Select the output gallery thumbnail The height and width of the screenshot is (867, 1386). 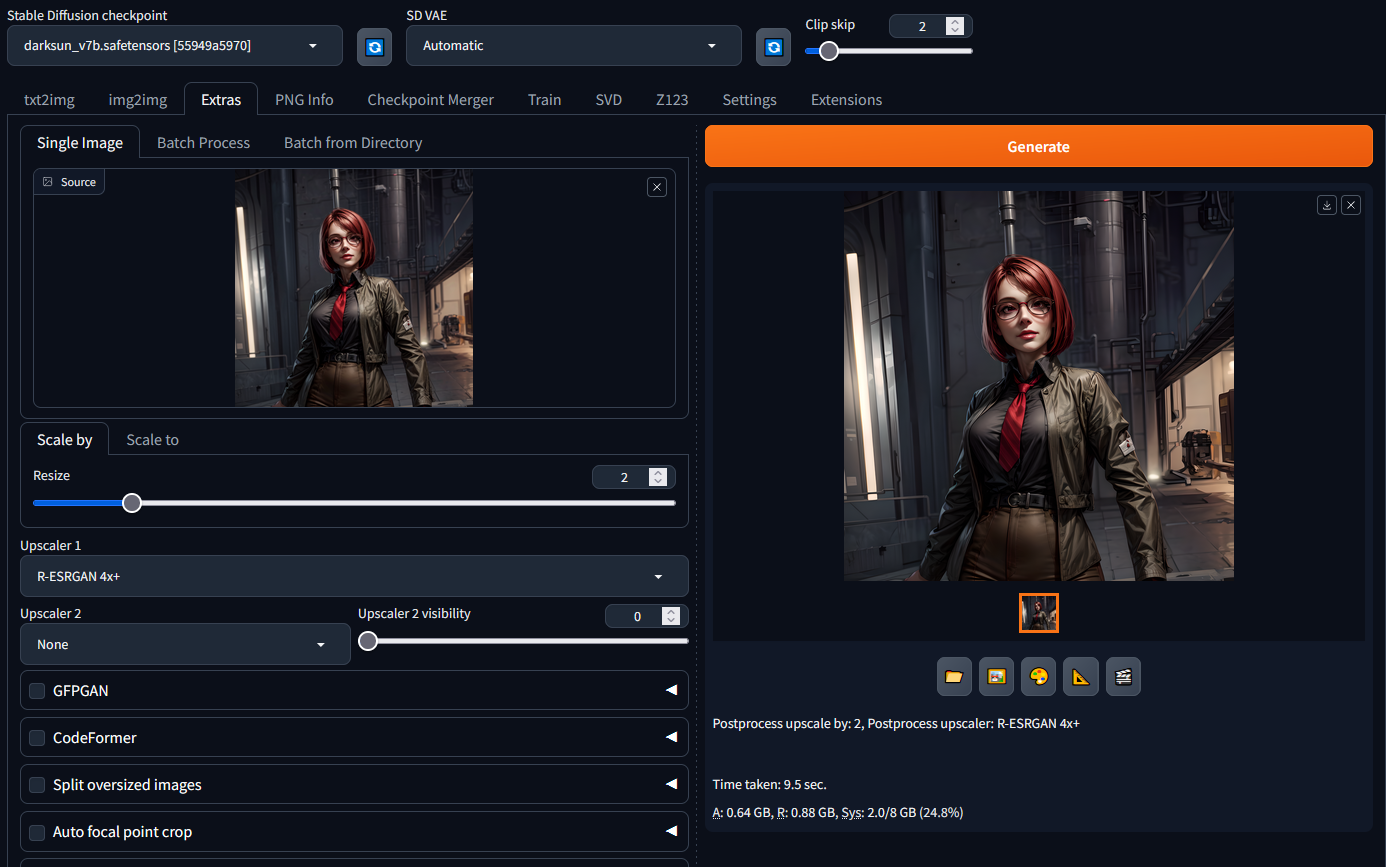coord(1039,613)
